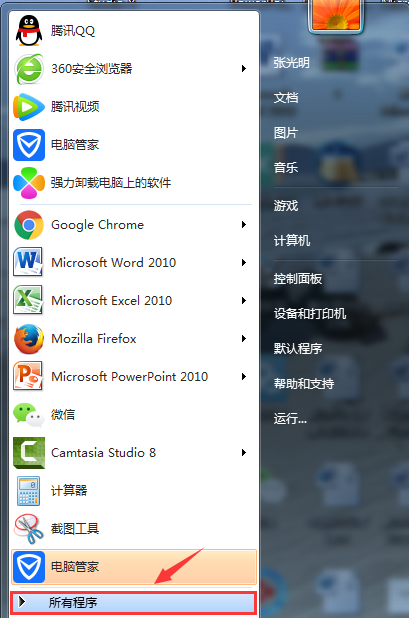Expand Microsoft PowerPoint 2010 submenu arrow
The image size is (409, 618).
pos(244,376)
